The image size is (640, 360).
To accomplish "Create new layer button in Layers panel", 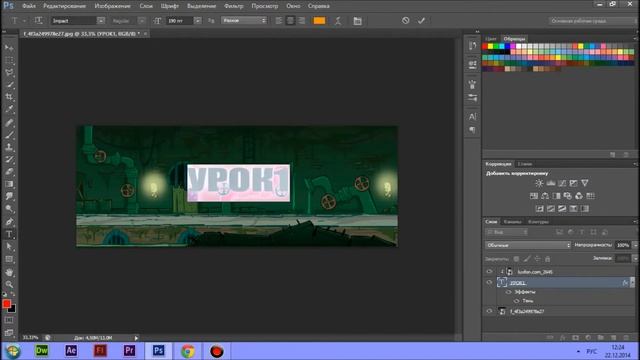I will click(x=613, y=338).
